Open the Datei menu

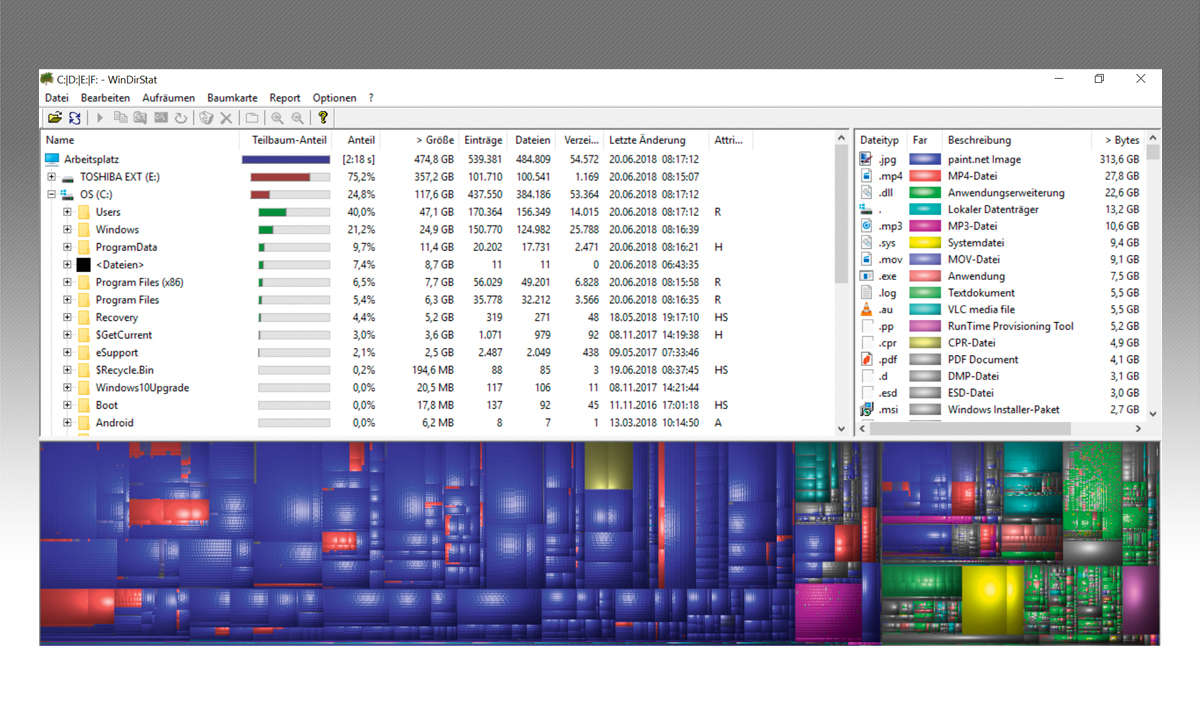coord(57,98)
